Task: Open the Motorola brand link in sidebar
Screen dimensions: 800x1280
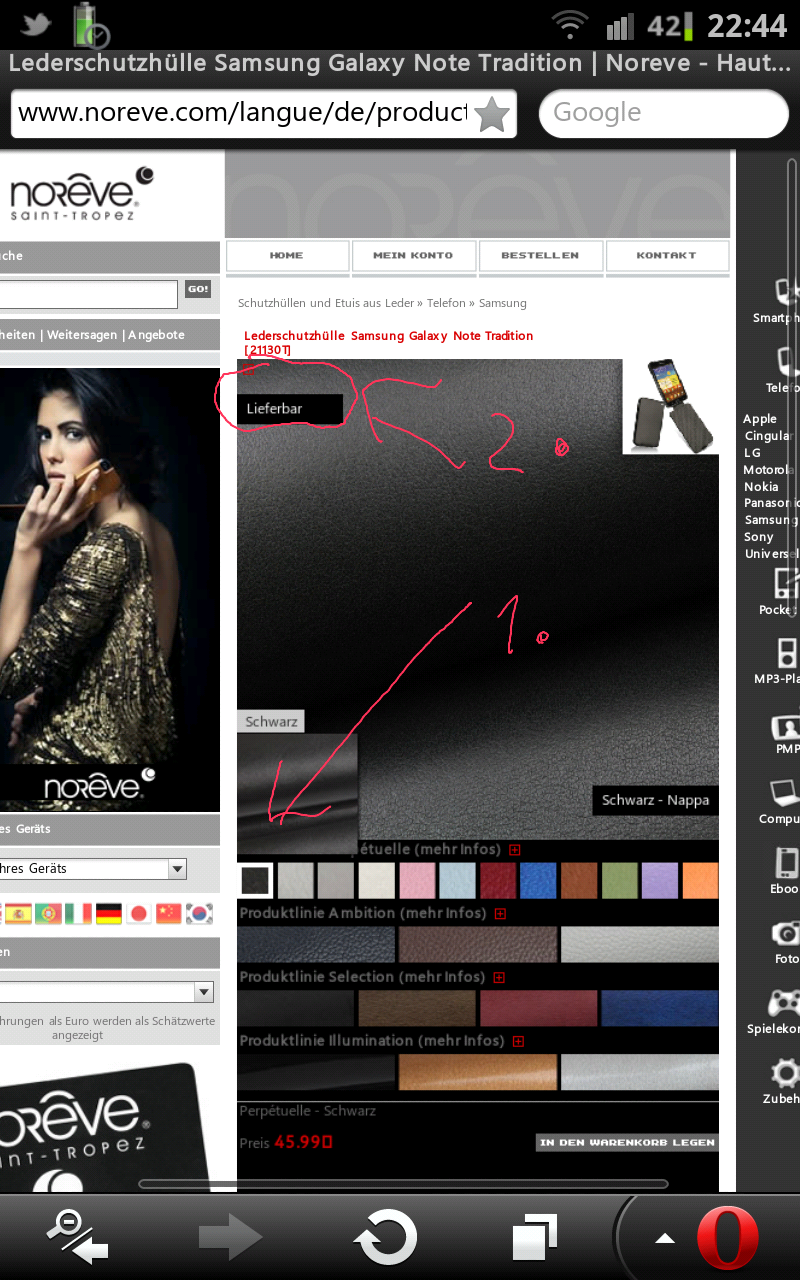Action: tap(768, 469)
